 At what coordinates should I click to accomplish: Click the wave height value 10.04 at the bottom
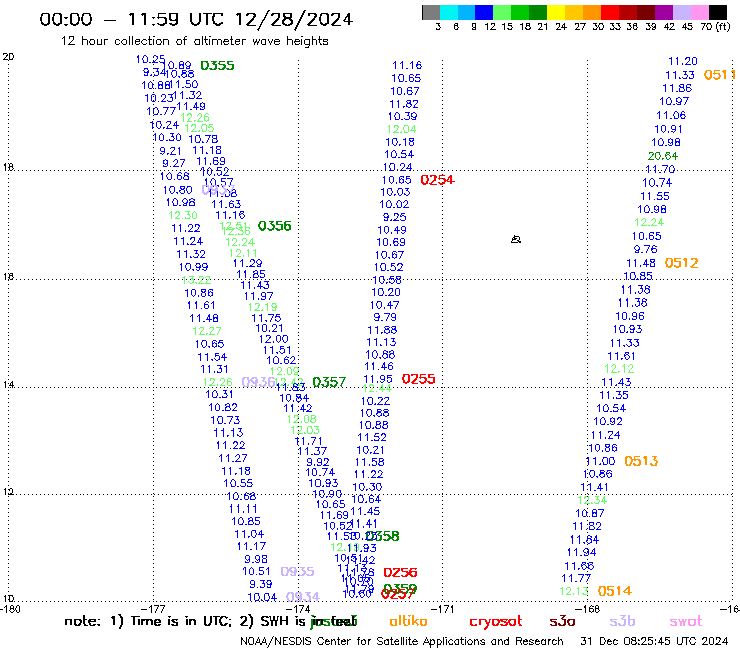[x=262, y=597]
